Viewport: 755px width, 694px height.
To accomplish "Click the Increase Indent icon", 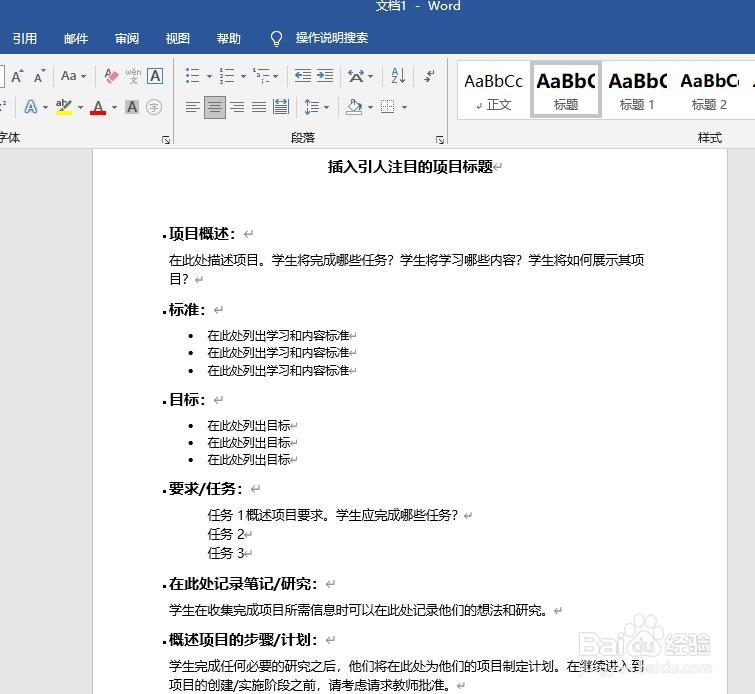I will (325, 76).
